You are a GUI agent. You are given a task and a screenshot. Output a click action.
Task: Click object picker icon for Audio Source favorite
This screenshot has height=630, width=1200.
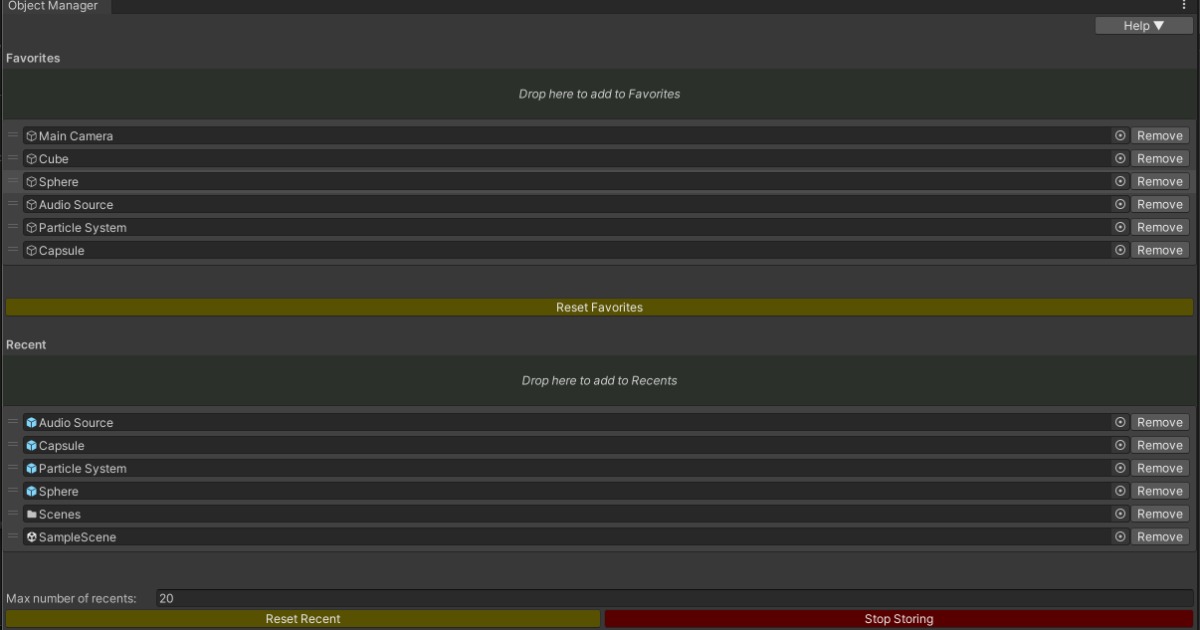1120,205
